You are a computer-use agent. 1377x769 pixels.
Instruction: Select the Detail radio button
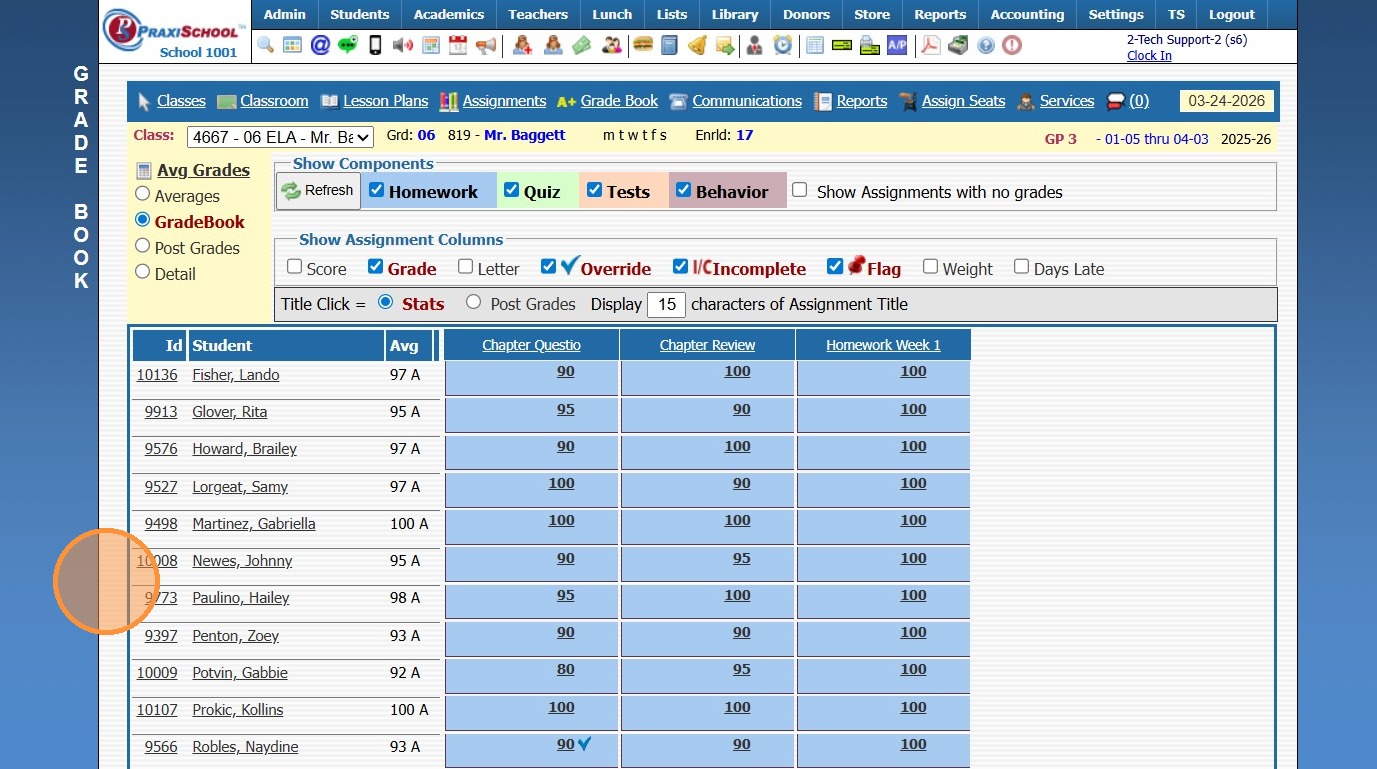142,272
